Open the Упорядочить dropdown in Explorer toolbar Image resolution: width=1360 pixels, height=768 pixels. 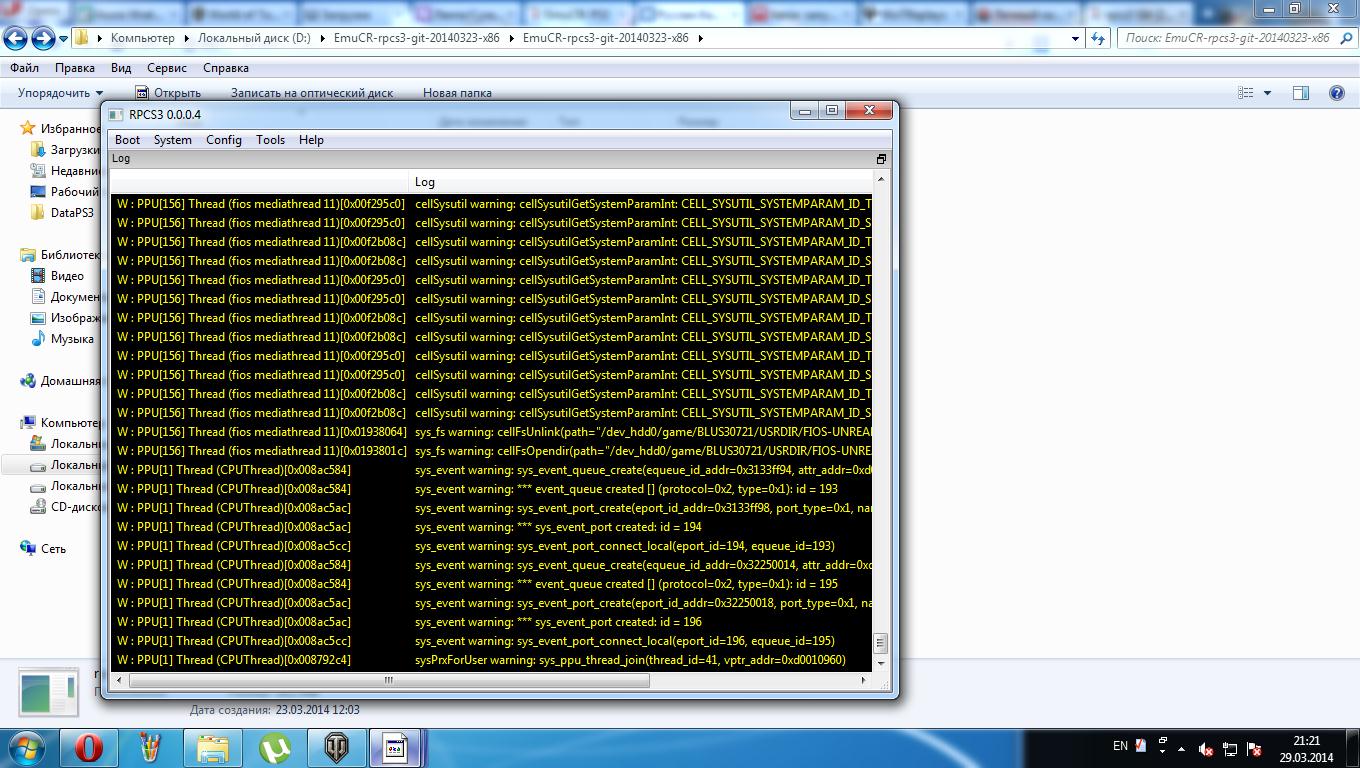pyautogui.click(x=60, y=93)
